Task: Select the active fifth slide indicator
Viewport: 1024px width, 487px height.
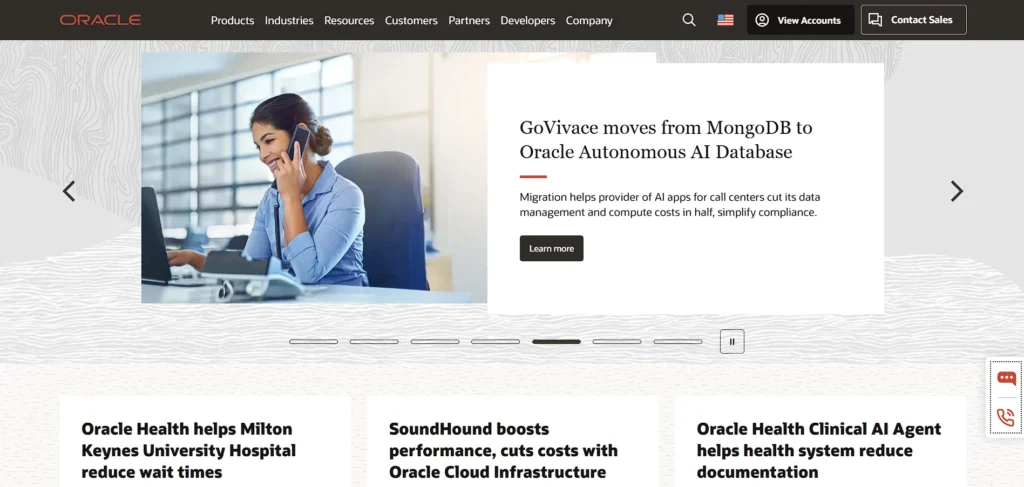Action: [x=556, y=341]
